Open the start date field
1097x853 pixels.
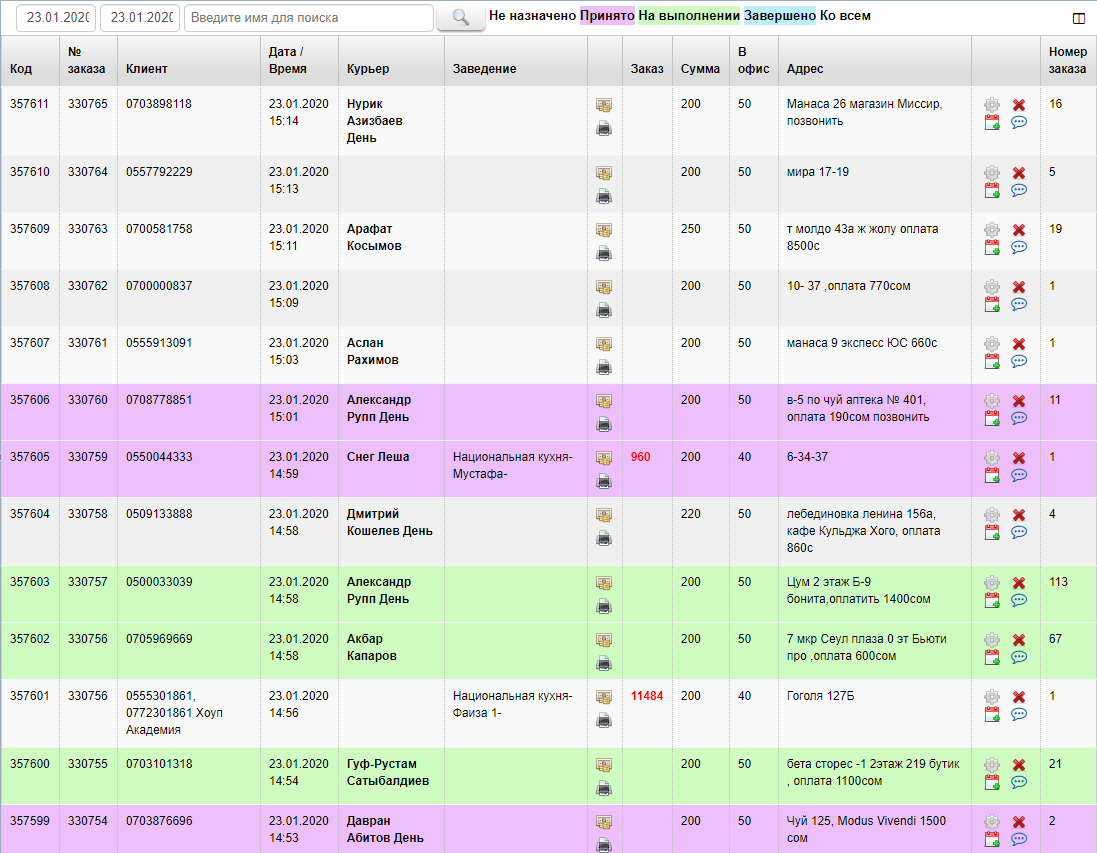click(x=56, y=17)
